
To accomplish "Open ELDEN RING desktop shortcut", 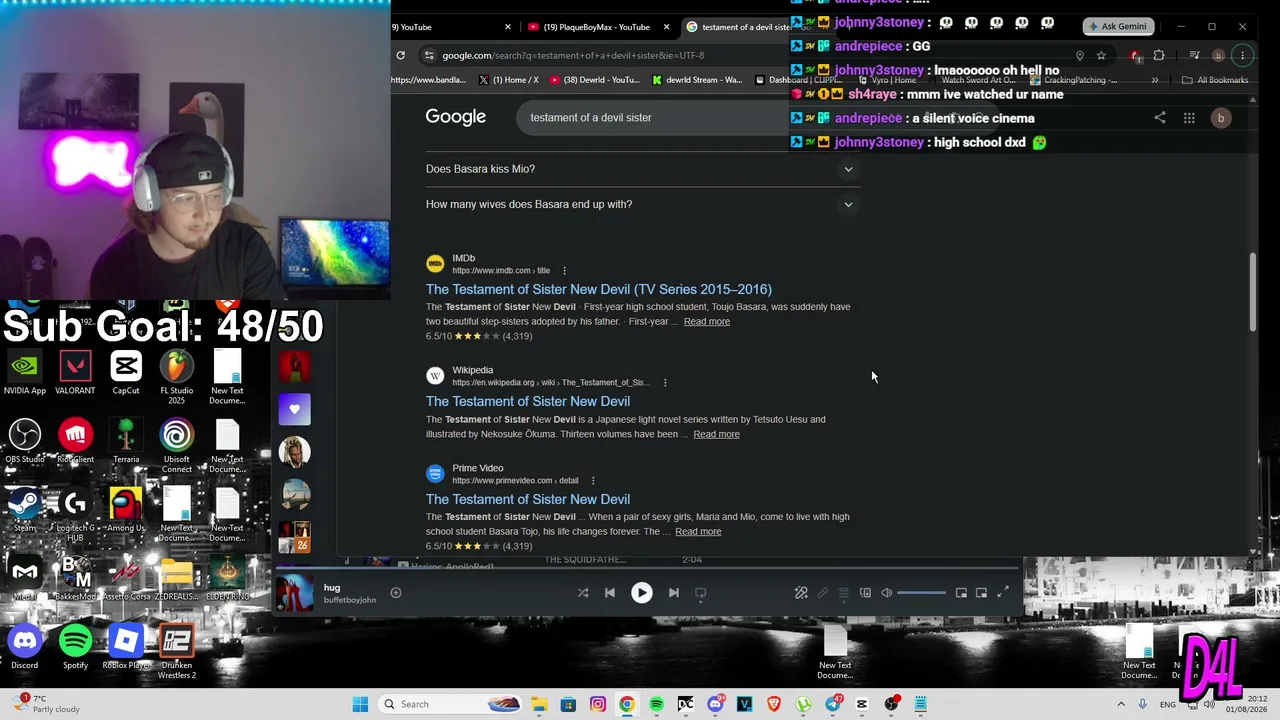I will click(x=228, y=579).
